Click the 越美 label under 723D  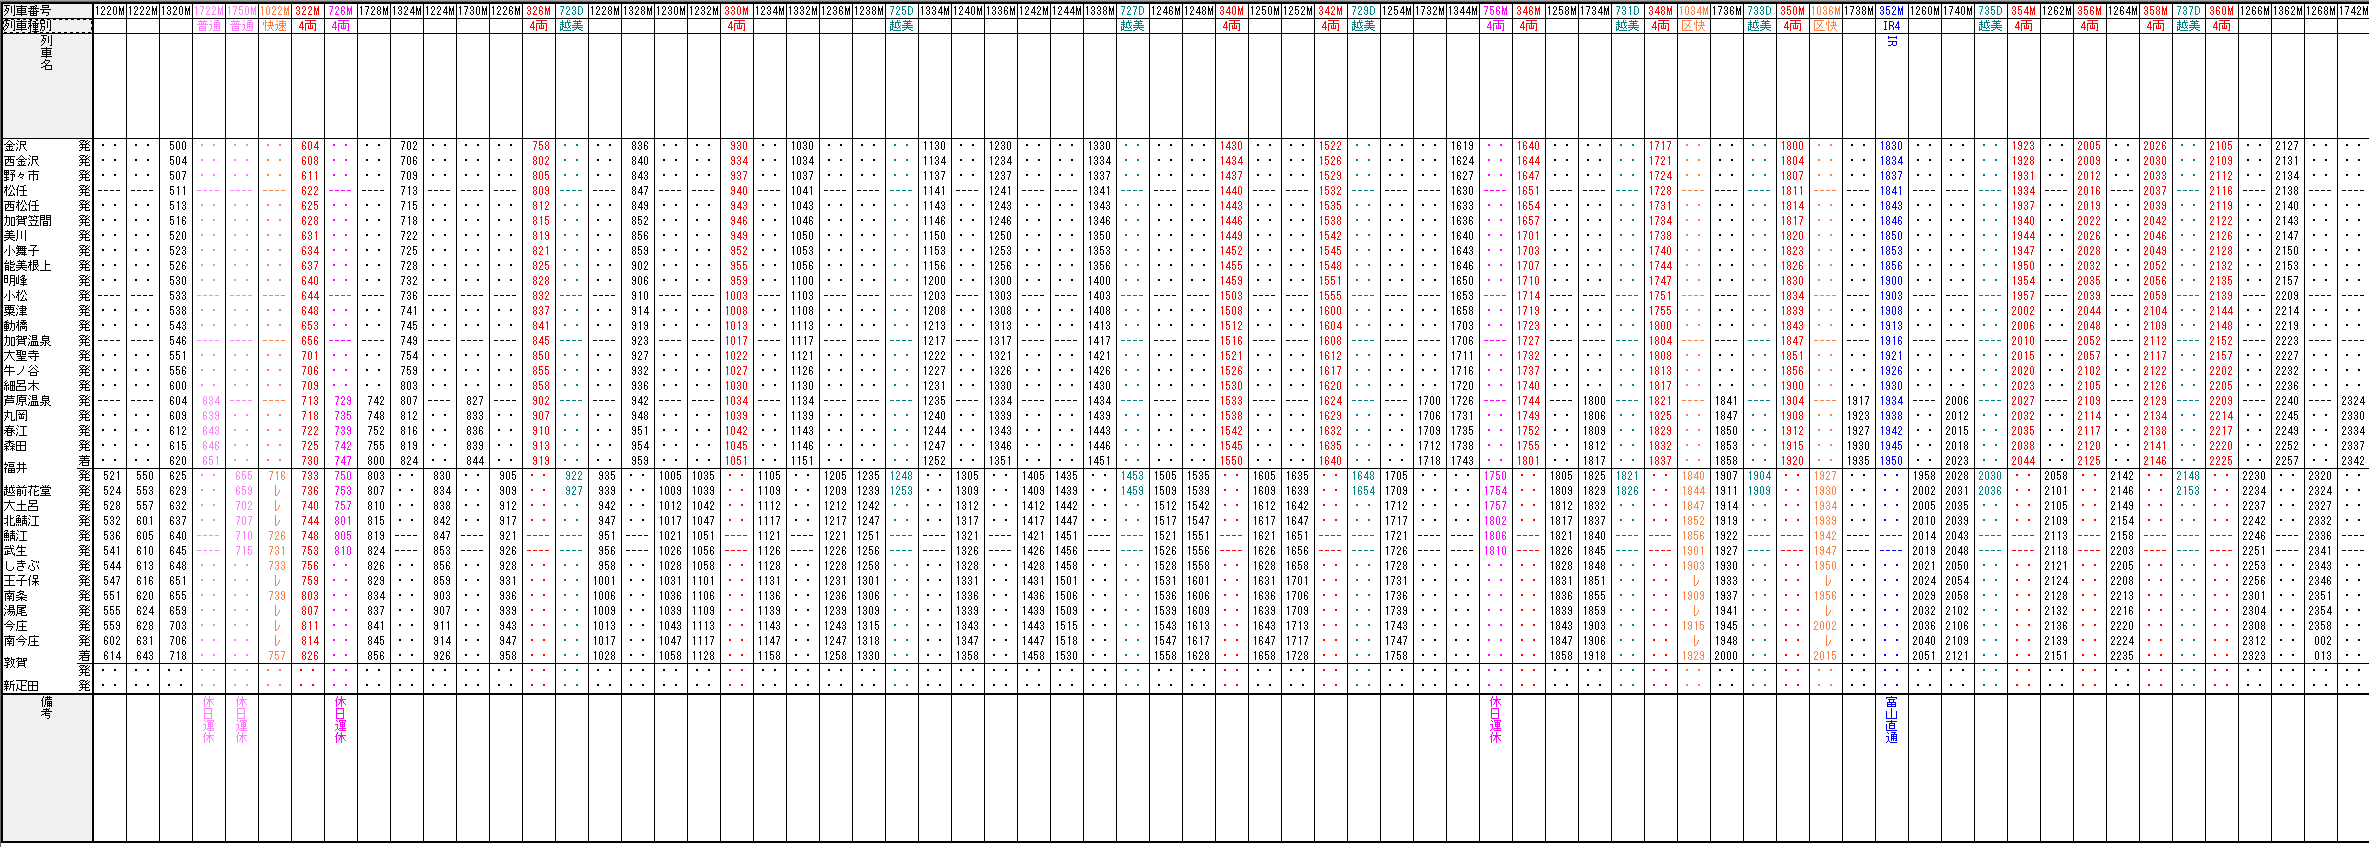click(x=571, y=26)
